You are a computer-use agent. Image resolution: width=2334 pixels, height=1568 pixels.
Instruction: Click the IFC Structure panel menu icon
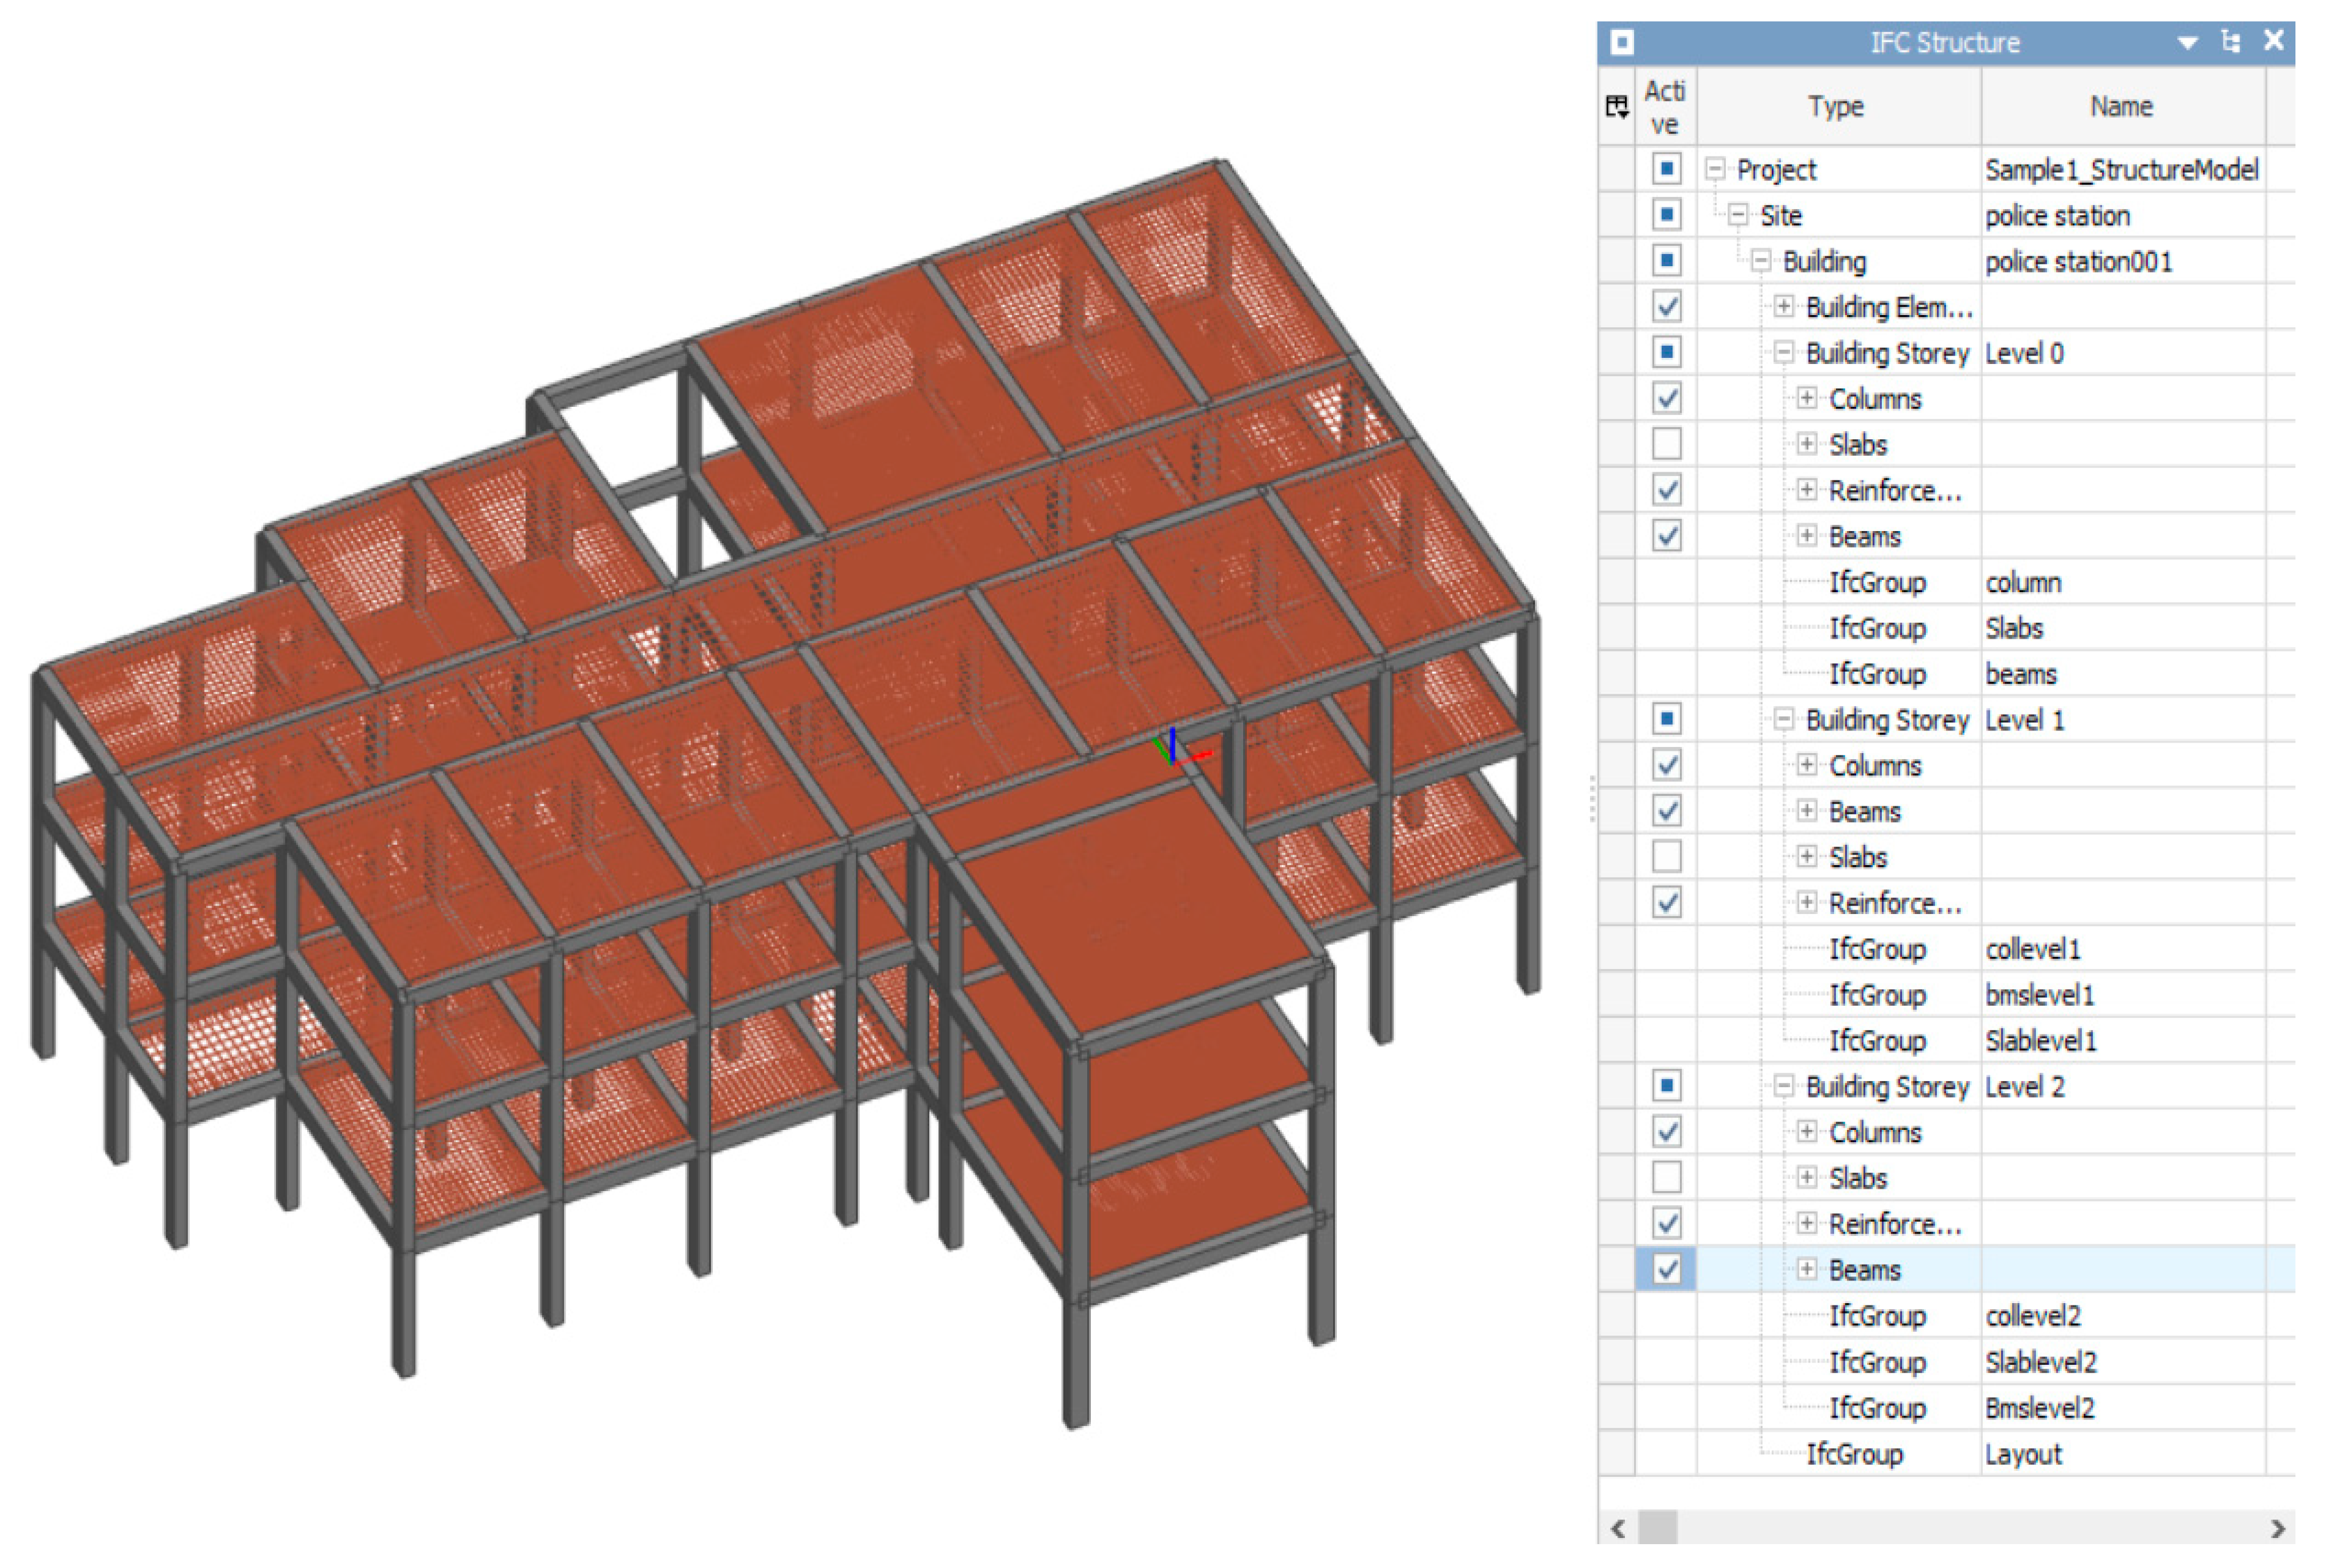(x=1622, y=42)
